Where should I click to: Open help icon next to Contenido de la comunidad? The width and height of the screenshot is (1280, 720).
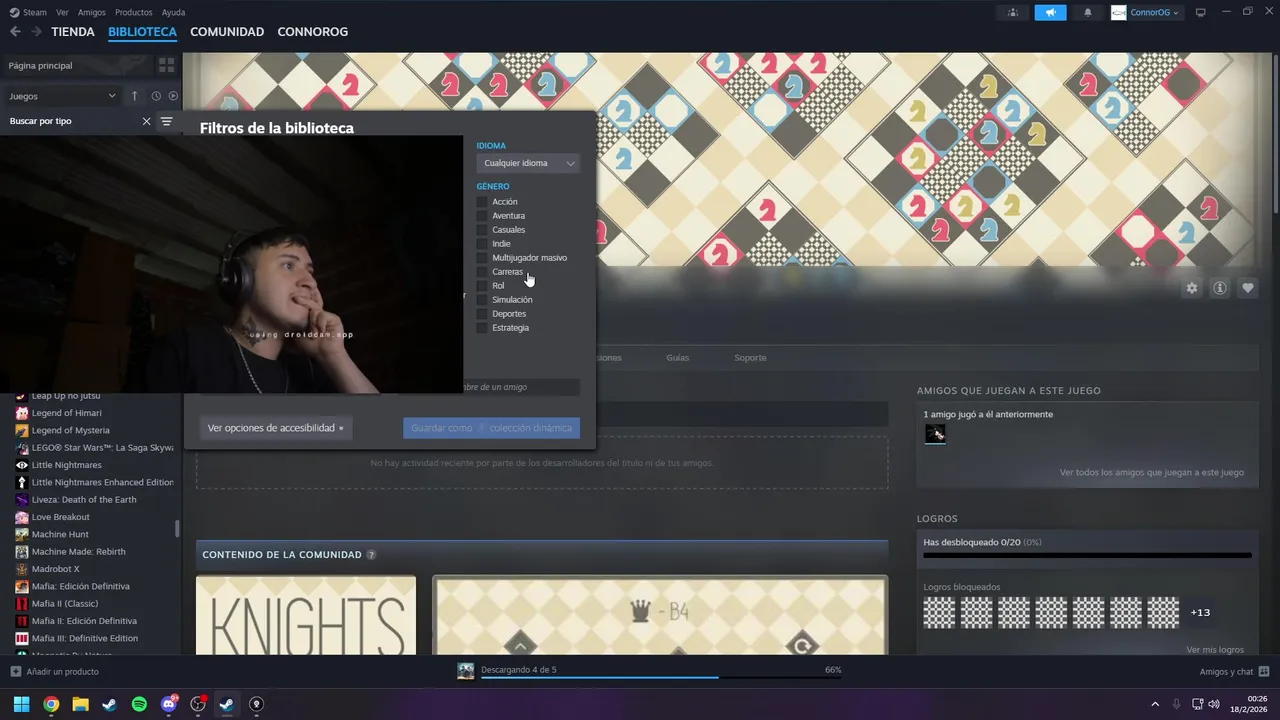coord(371,555)
